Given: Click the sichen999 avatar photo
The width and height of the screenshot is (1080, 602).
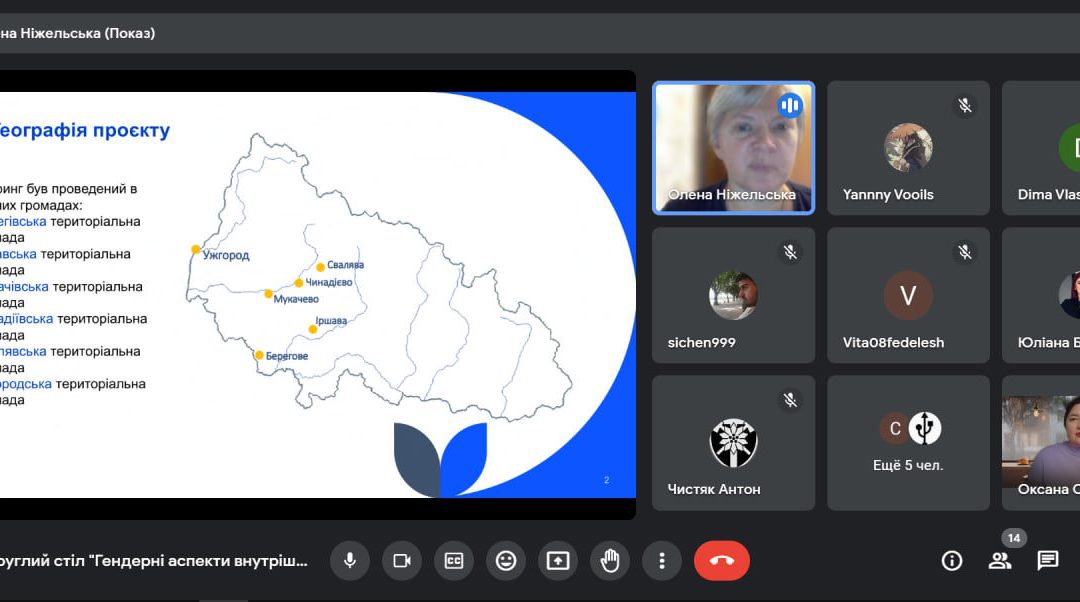Looking at the screenshot, I should 734,295.
